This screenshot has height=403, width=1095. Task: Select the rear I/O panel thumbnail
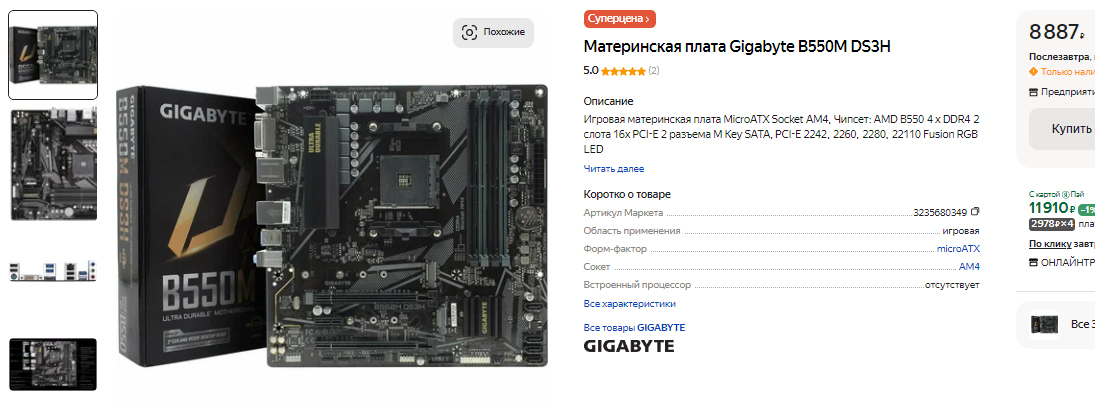pyautogui.click(x=53, y=271)
